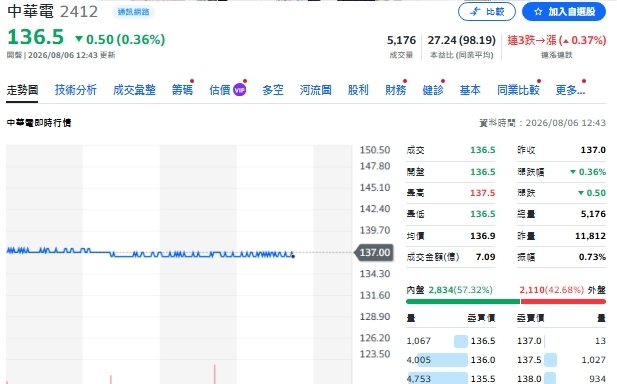617x384 pixels.
Task: Click the 123.50 bottom axis label on chart
Action: click(375, 354)
